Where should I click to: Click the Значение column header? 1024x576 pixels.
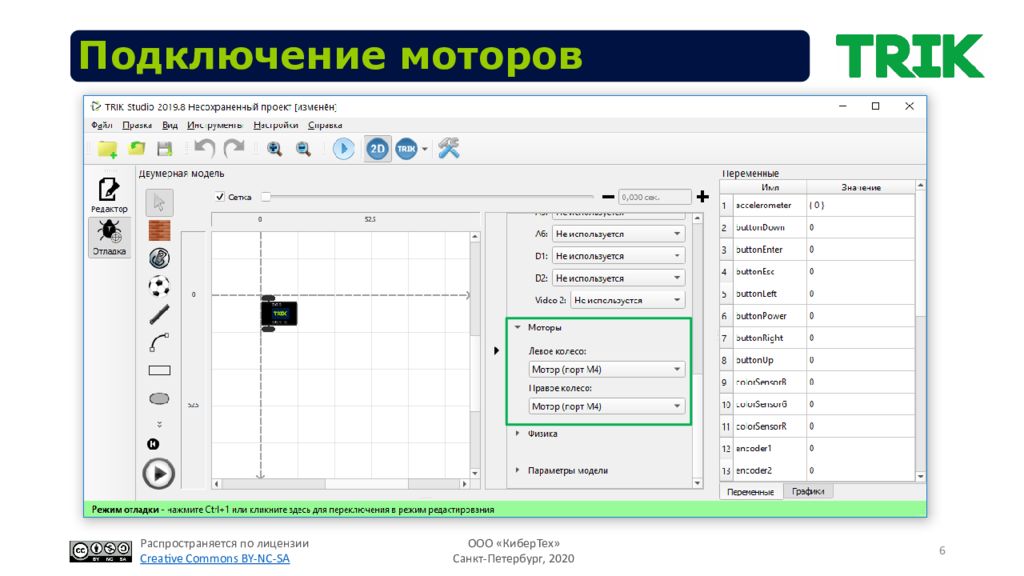coord(861,187)
